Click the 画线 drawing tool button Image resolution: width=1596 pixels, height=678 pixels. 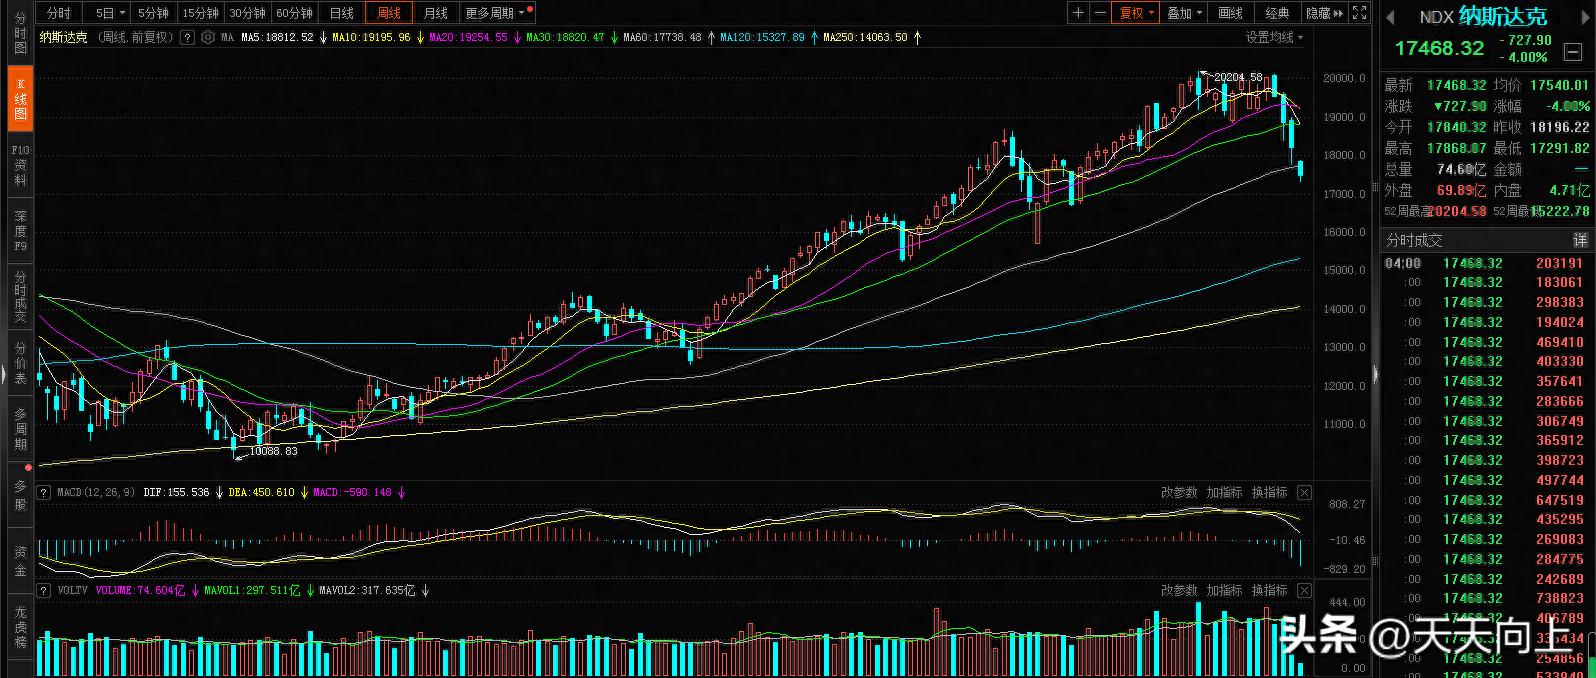[x=1230, y=13]
